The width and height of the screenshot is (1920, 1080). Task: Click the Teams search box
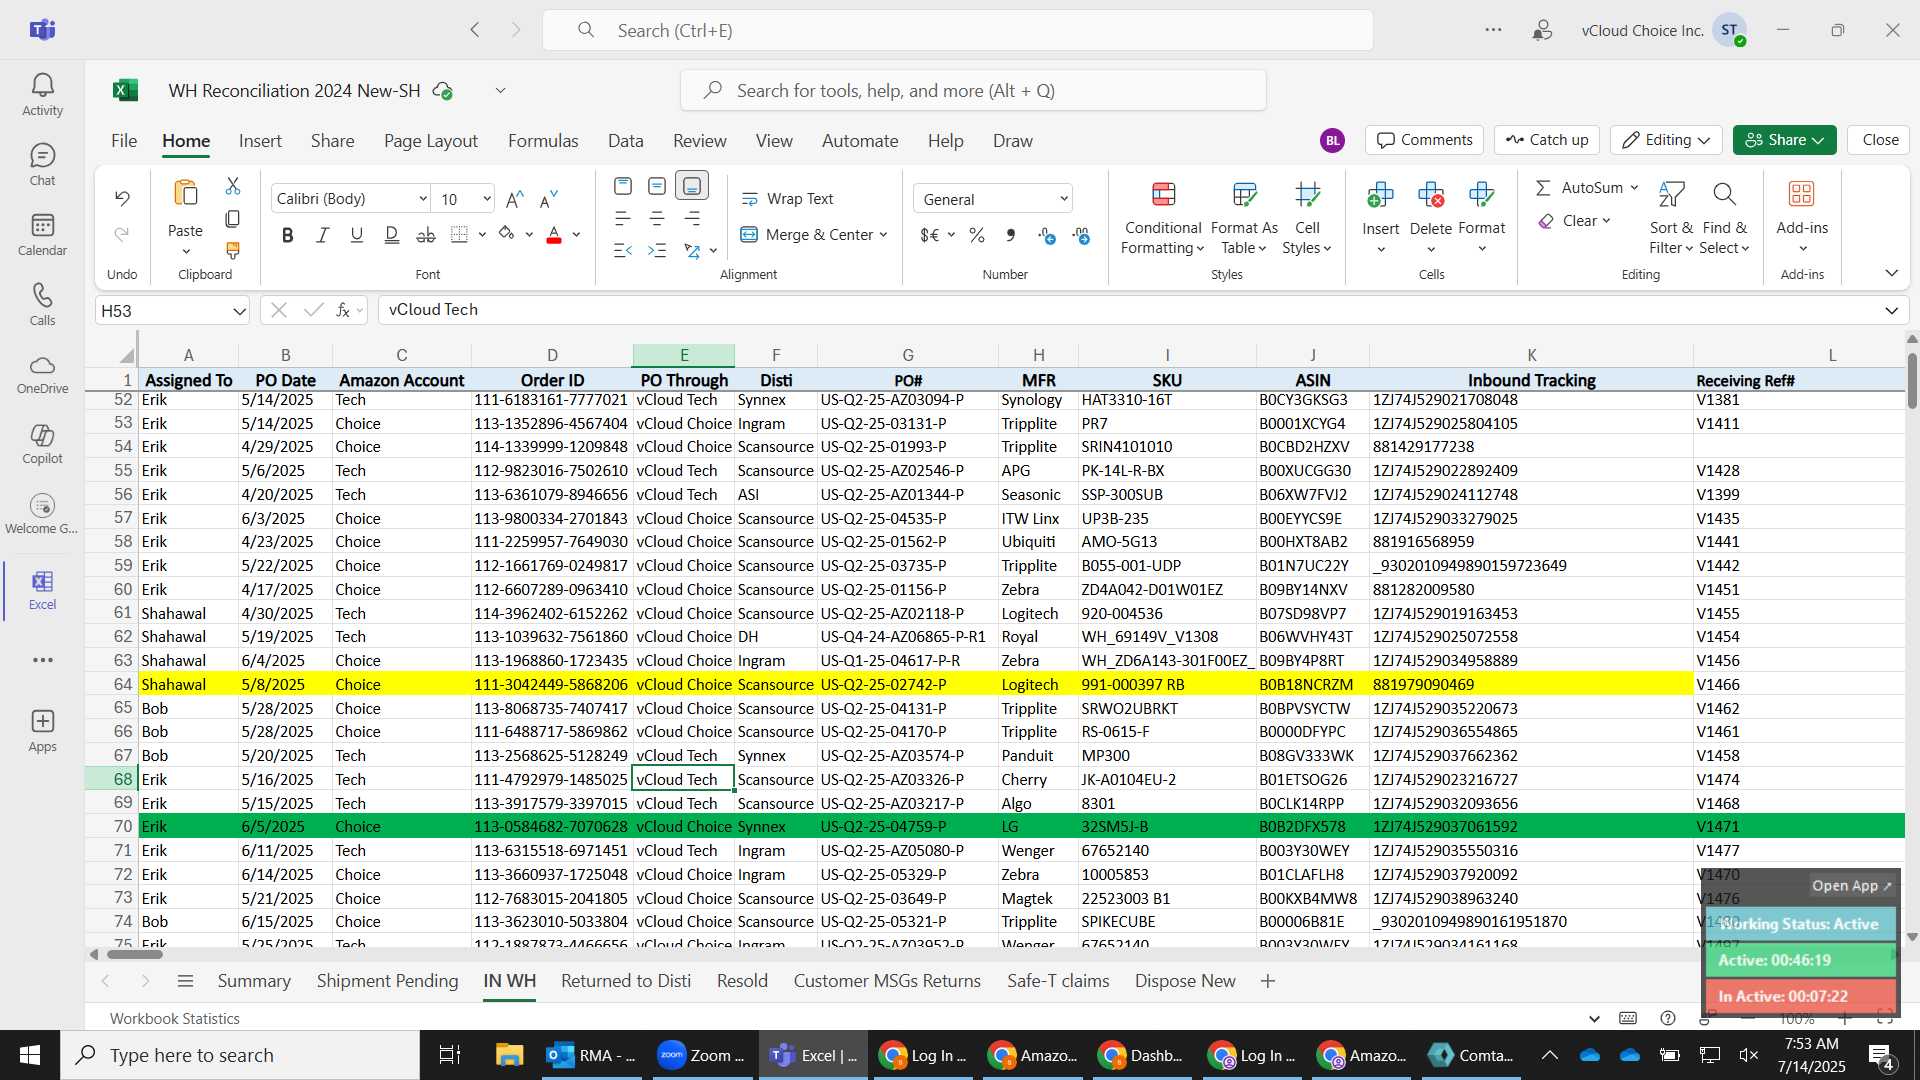tap(958, 30)
